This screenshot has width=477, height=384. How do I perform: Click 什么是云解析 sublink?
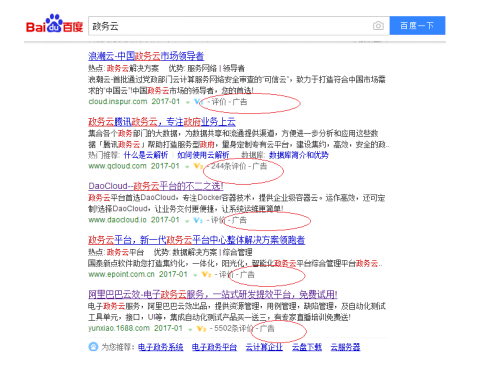(x=146, y=155)
